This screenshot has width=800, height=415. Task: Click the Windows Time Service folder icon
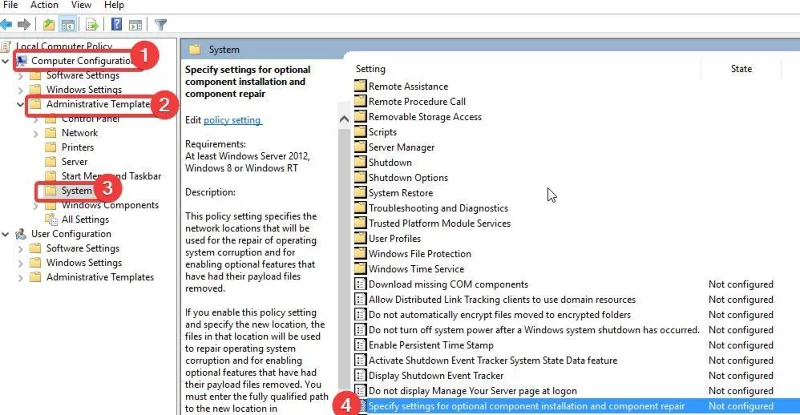coord(360,268)
